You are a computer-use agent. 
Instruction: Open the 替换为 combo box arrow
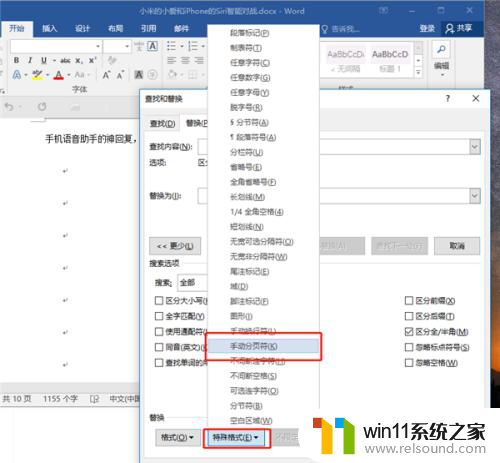475,196
